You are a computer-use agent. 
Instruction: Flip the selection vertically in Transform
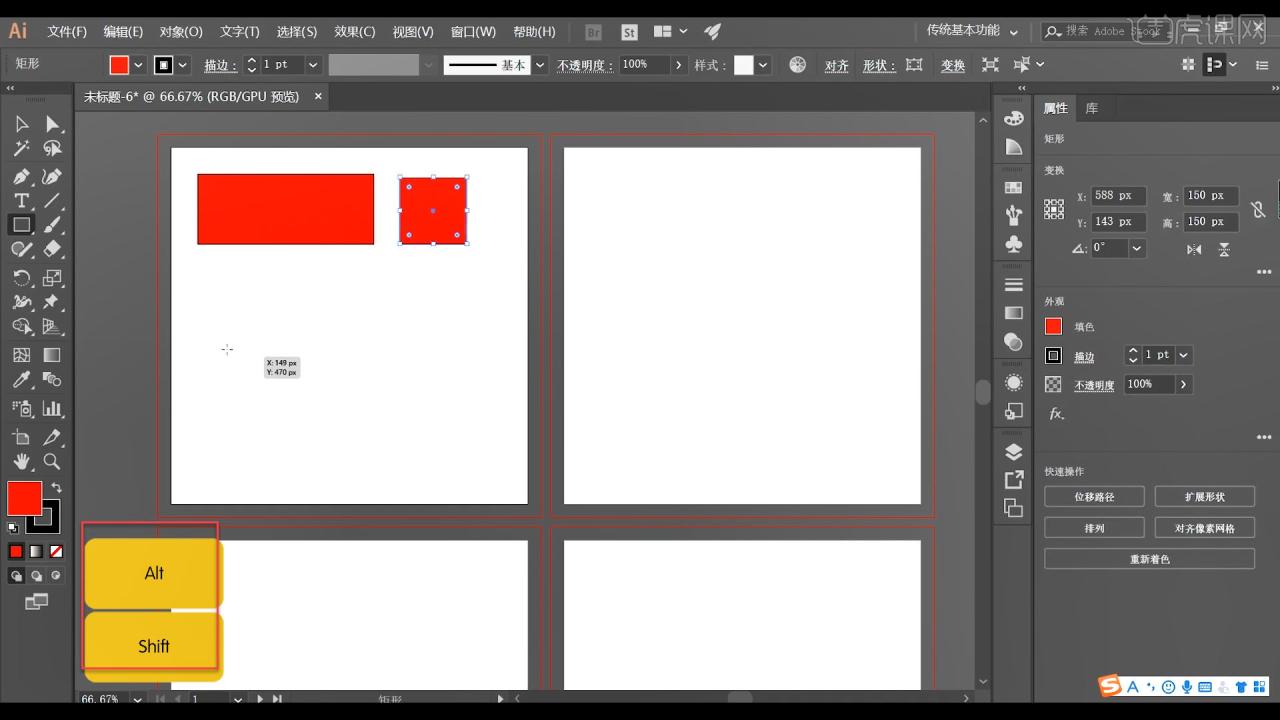coord(1224,249)
